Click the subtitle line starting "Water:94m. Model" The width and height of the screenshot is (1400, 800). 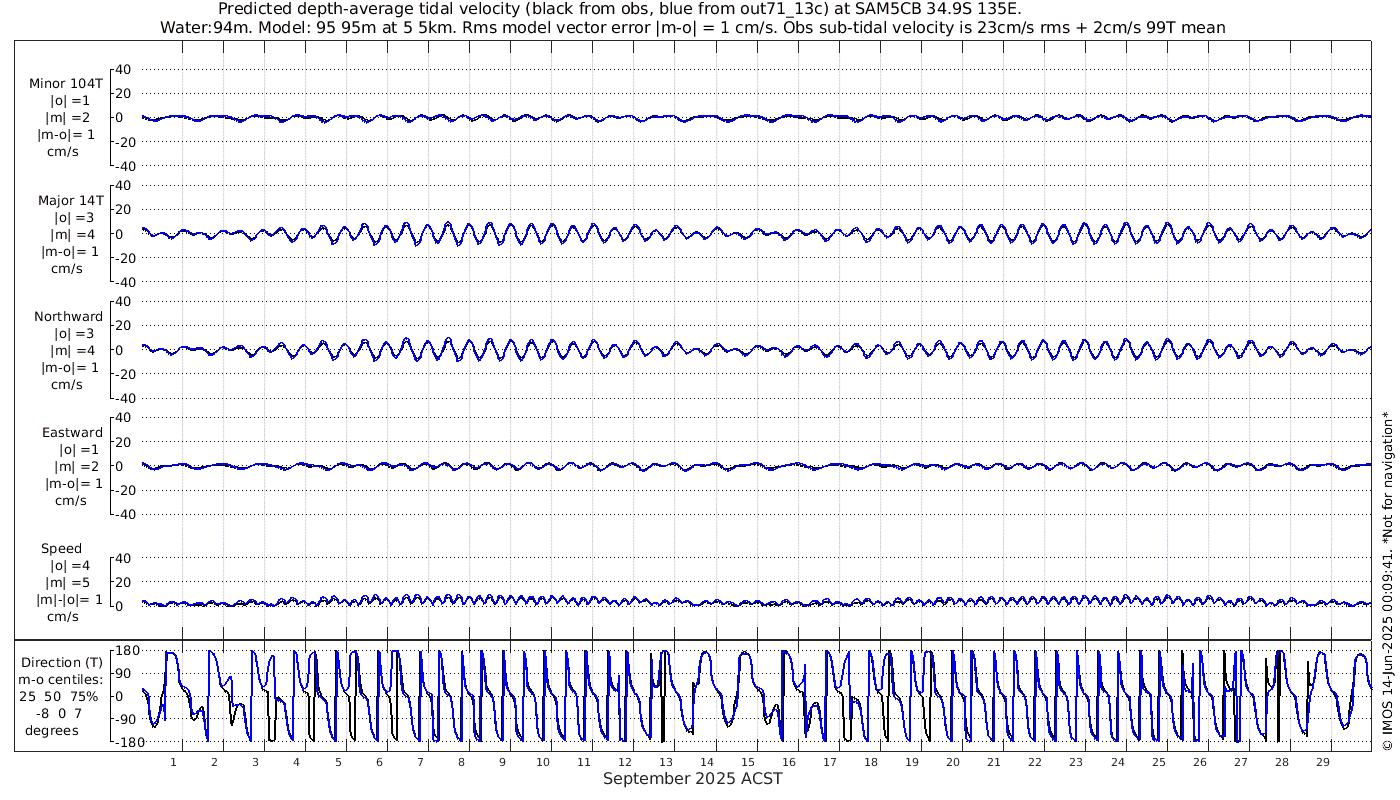[x=693, y=27]
